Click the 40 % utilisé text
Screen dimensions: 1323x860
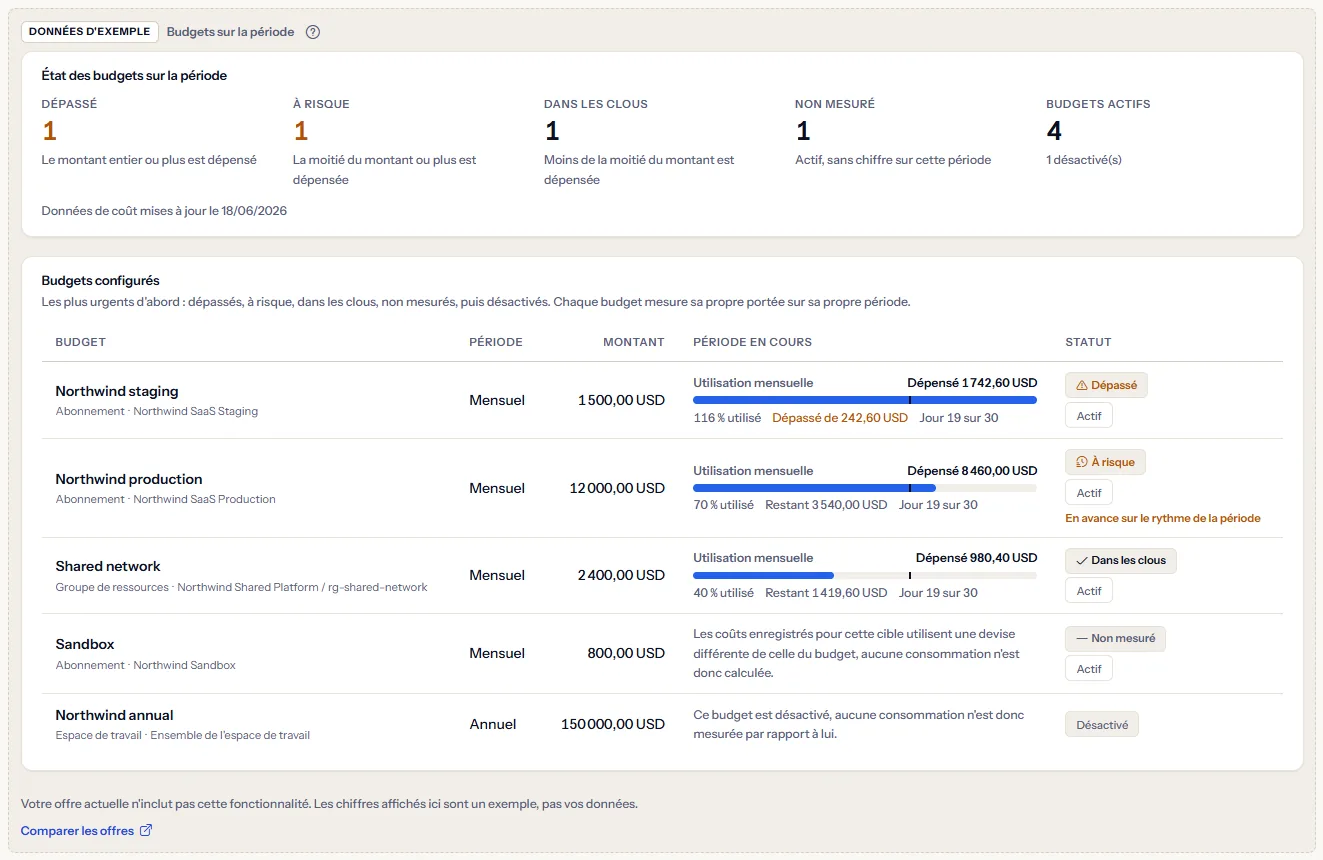[x=723, y=593]
